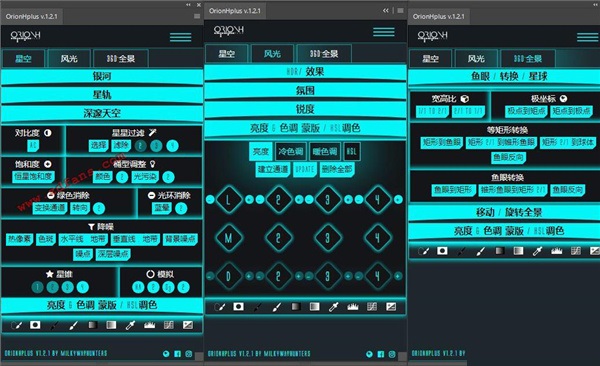Screen dimensions: 600x366
Task: Choose star spike level 4 circle under 星雄
Action: (82, 287)
